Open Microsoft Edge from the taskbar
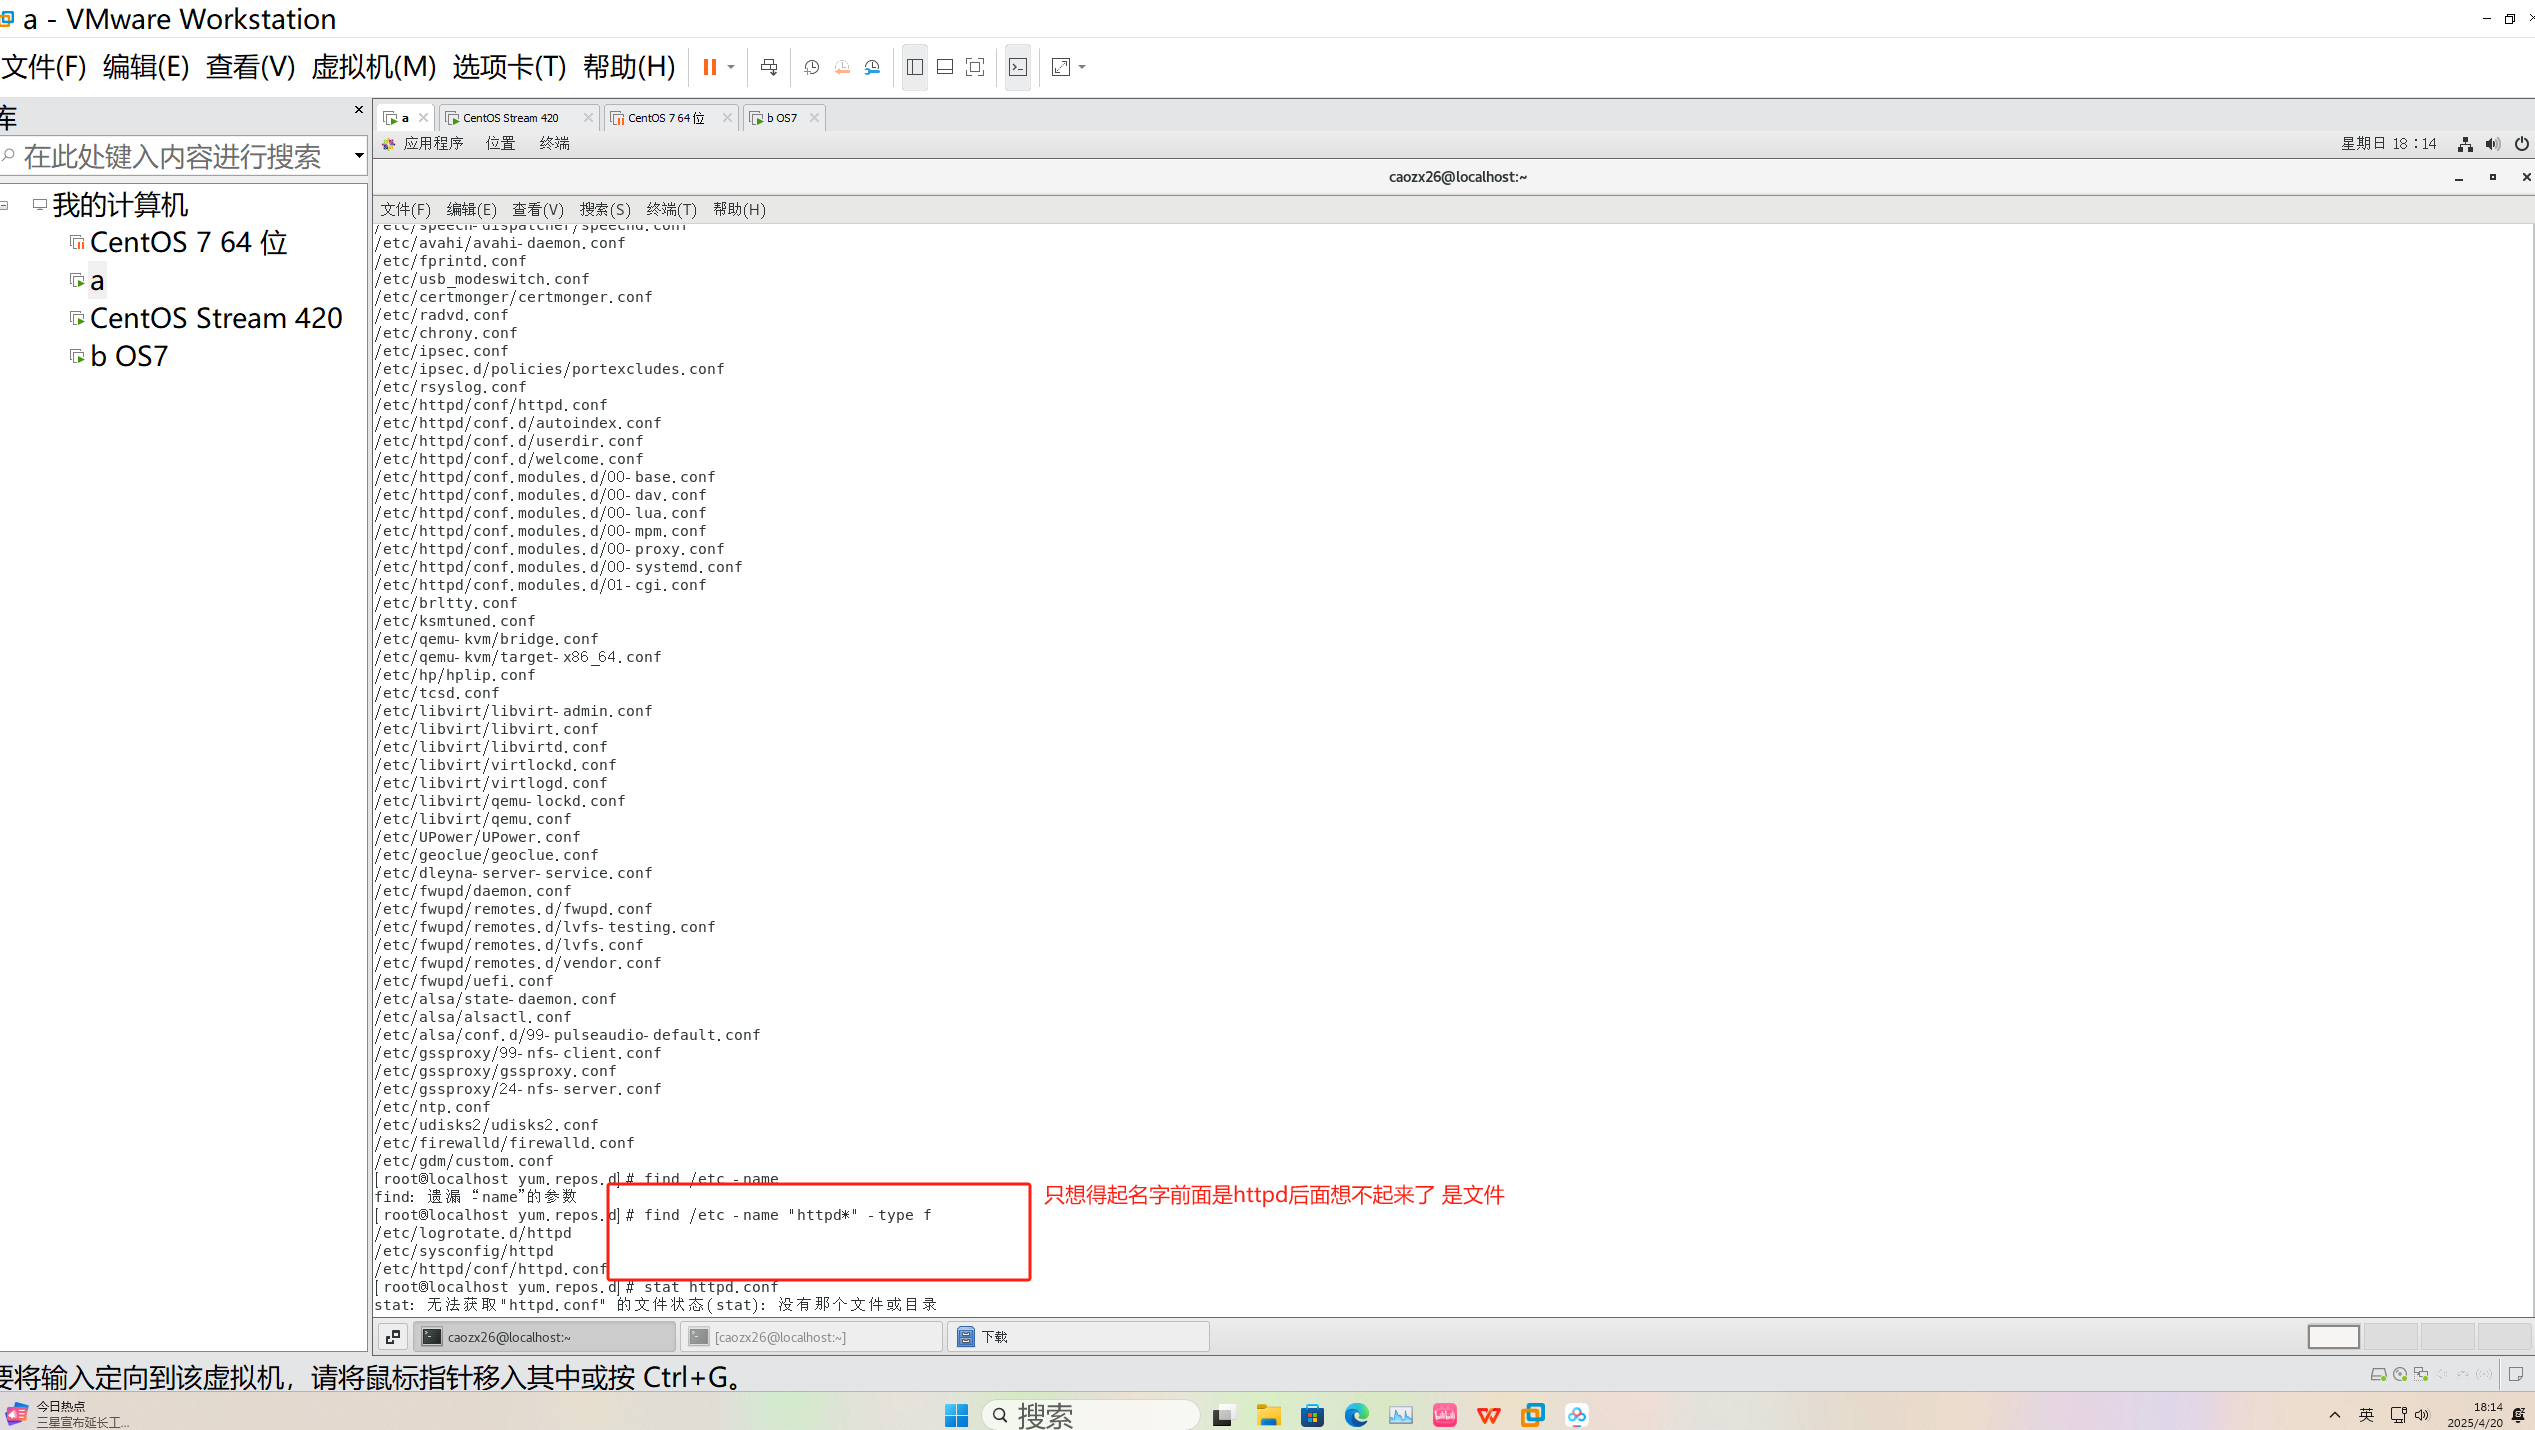 (1356, 1415)
